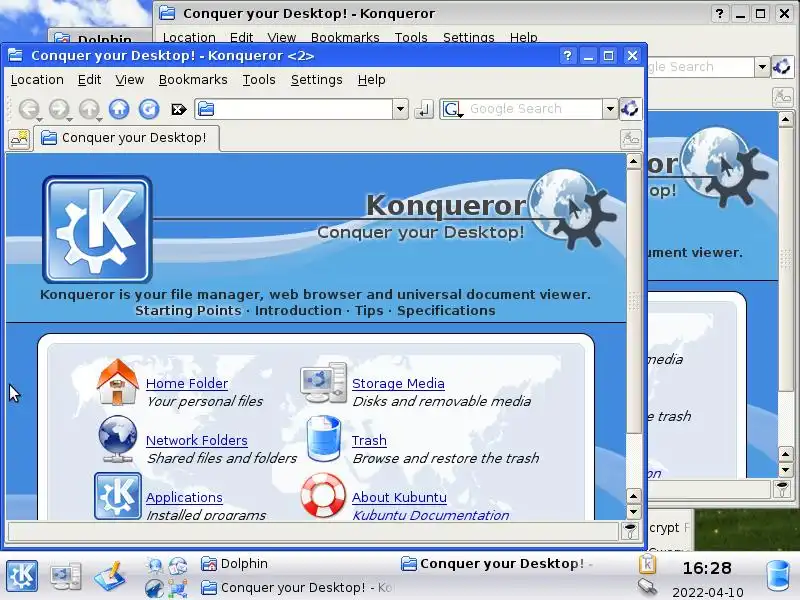800x600 pixels.
Task: Click the pen-and-desktop icon in the taskbar
Action: tap(110, 576)
